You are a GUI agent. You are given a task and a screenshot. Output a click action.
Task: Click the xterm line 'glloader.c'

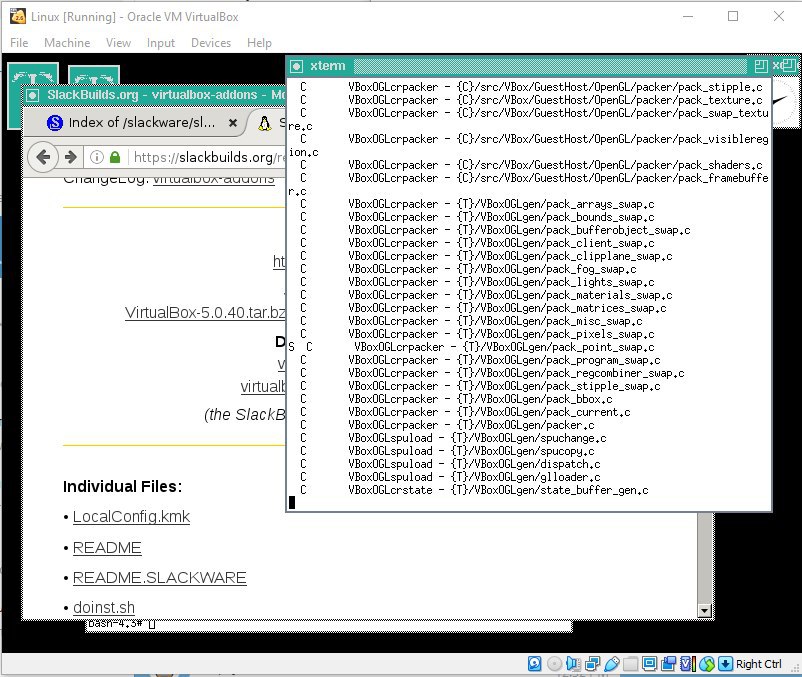[450, 477]
